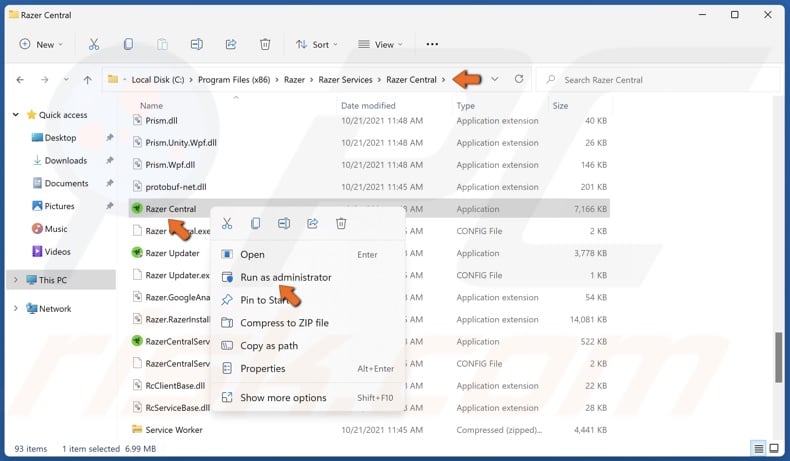
Task: Click the Delete trash icon in the toolbar
Action: [x=265, y=44]
